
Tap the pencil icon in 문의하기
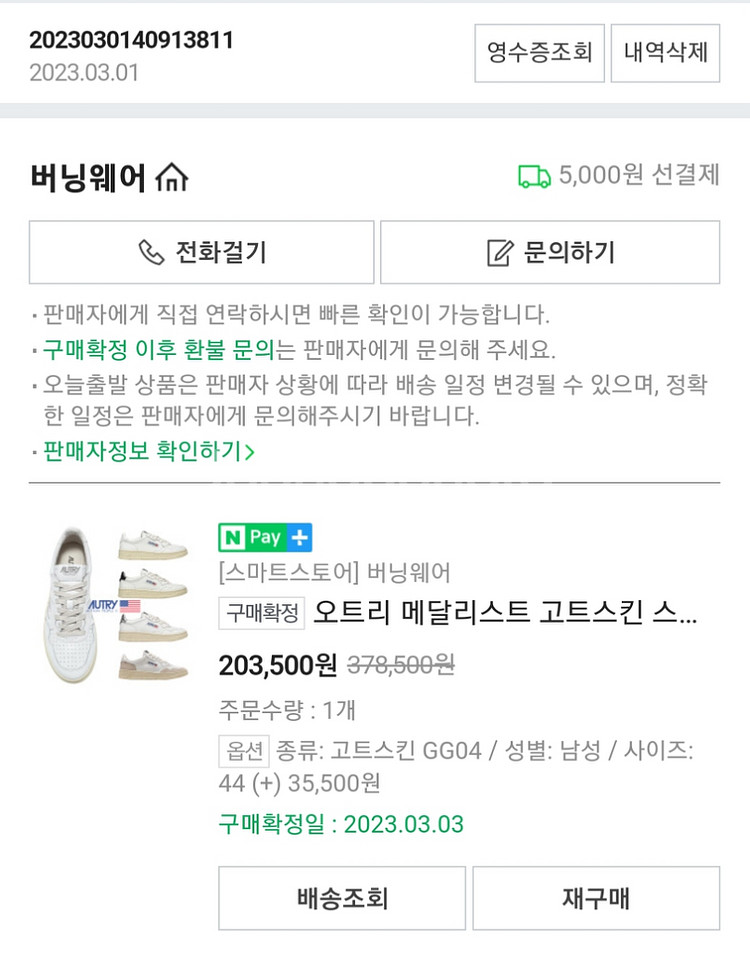tap(499, 253)
